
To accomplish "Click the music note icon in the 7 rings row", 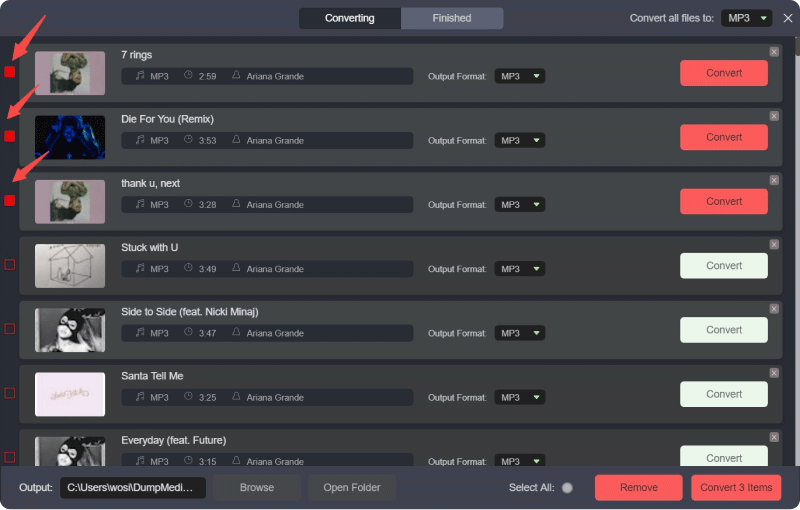I will click(x=140, y=75).
